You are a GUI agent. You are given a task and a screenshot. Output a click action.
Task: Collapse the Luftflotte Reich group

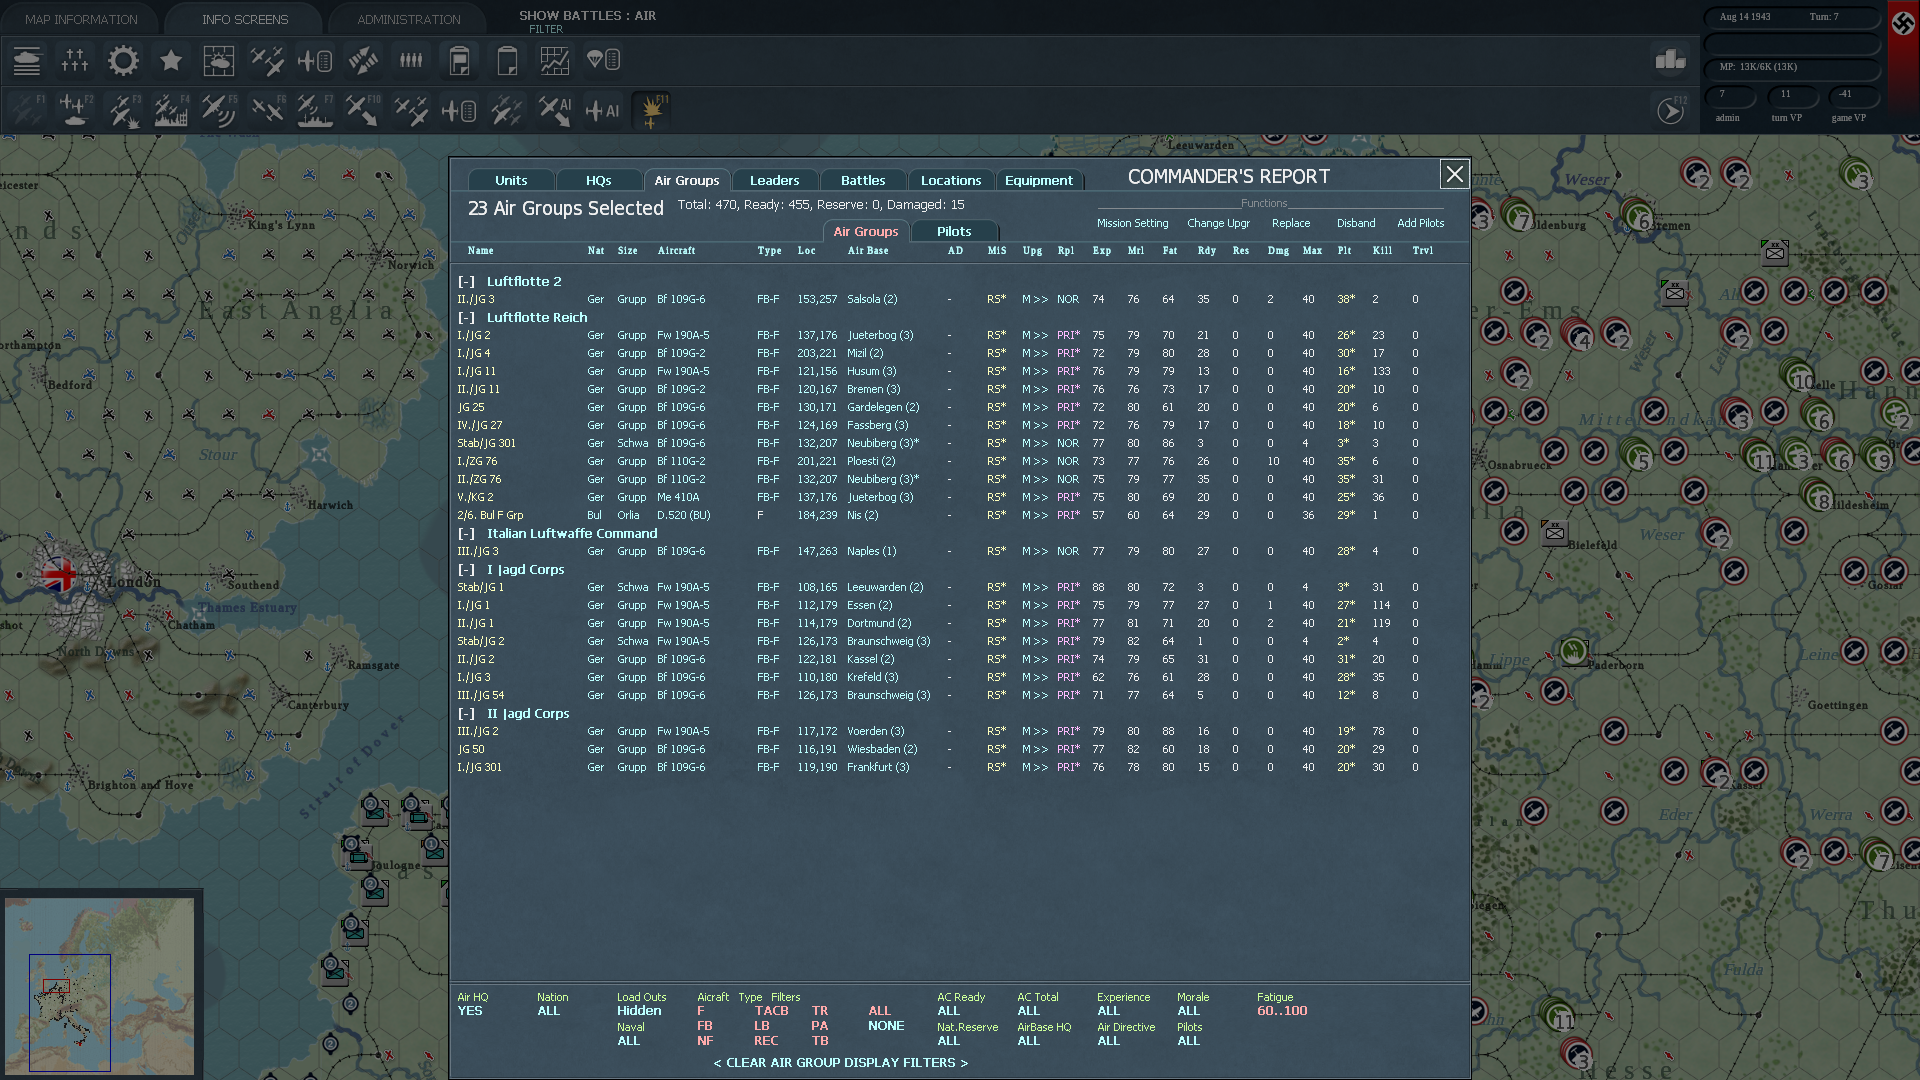pyautogui.click(x=466, y=318)
